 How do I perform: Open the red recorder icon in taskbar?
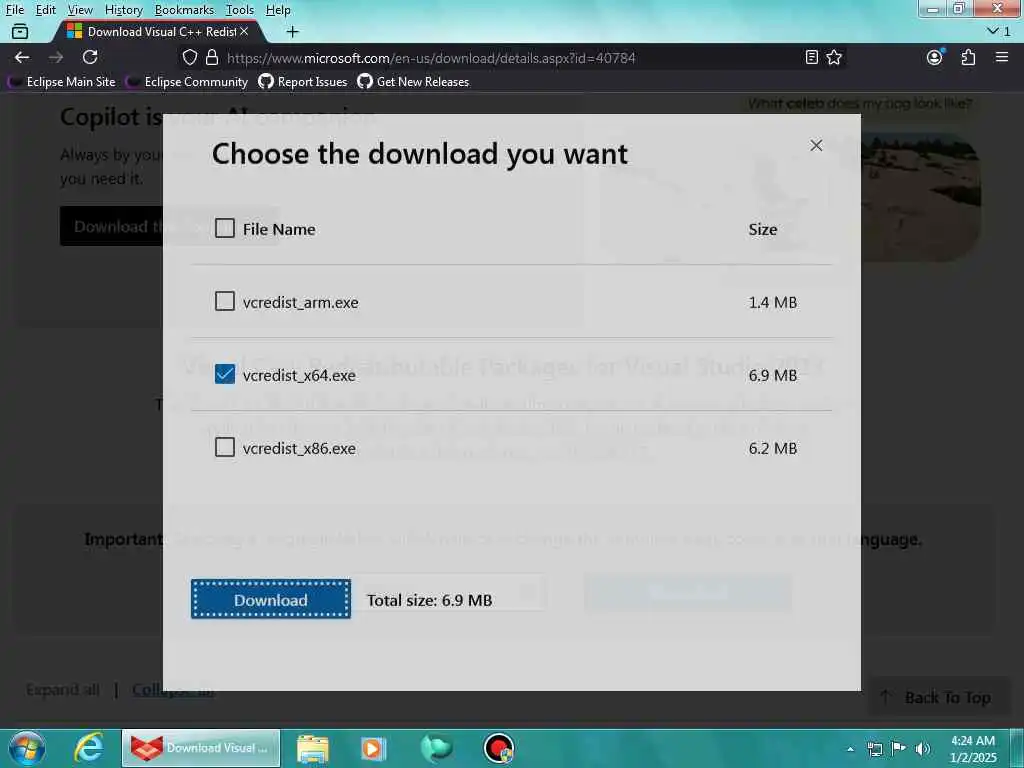pyautogui.click(x=499, y=748)
